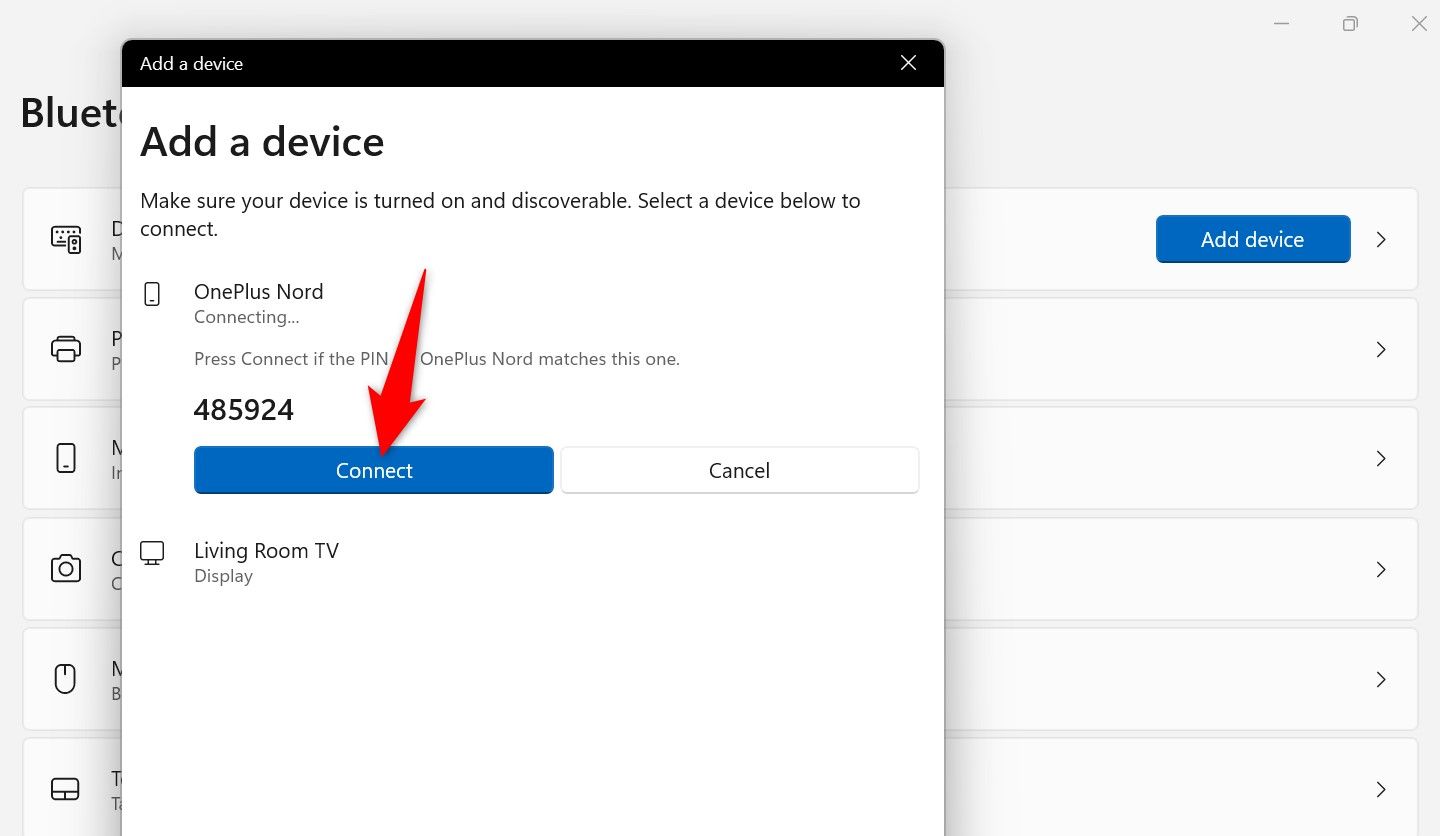
Task: Open the camera icon in the Settings list
Action: point(66,569)
